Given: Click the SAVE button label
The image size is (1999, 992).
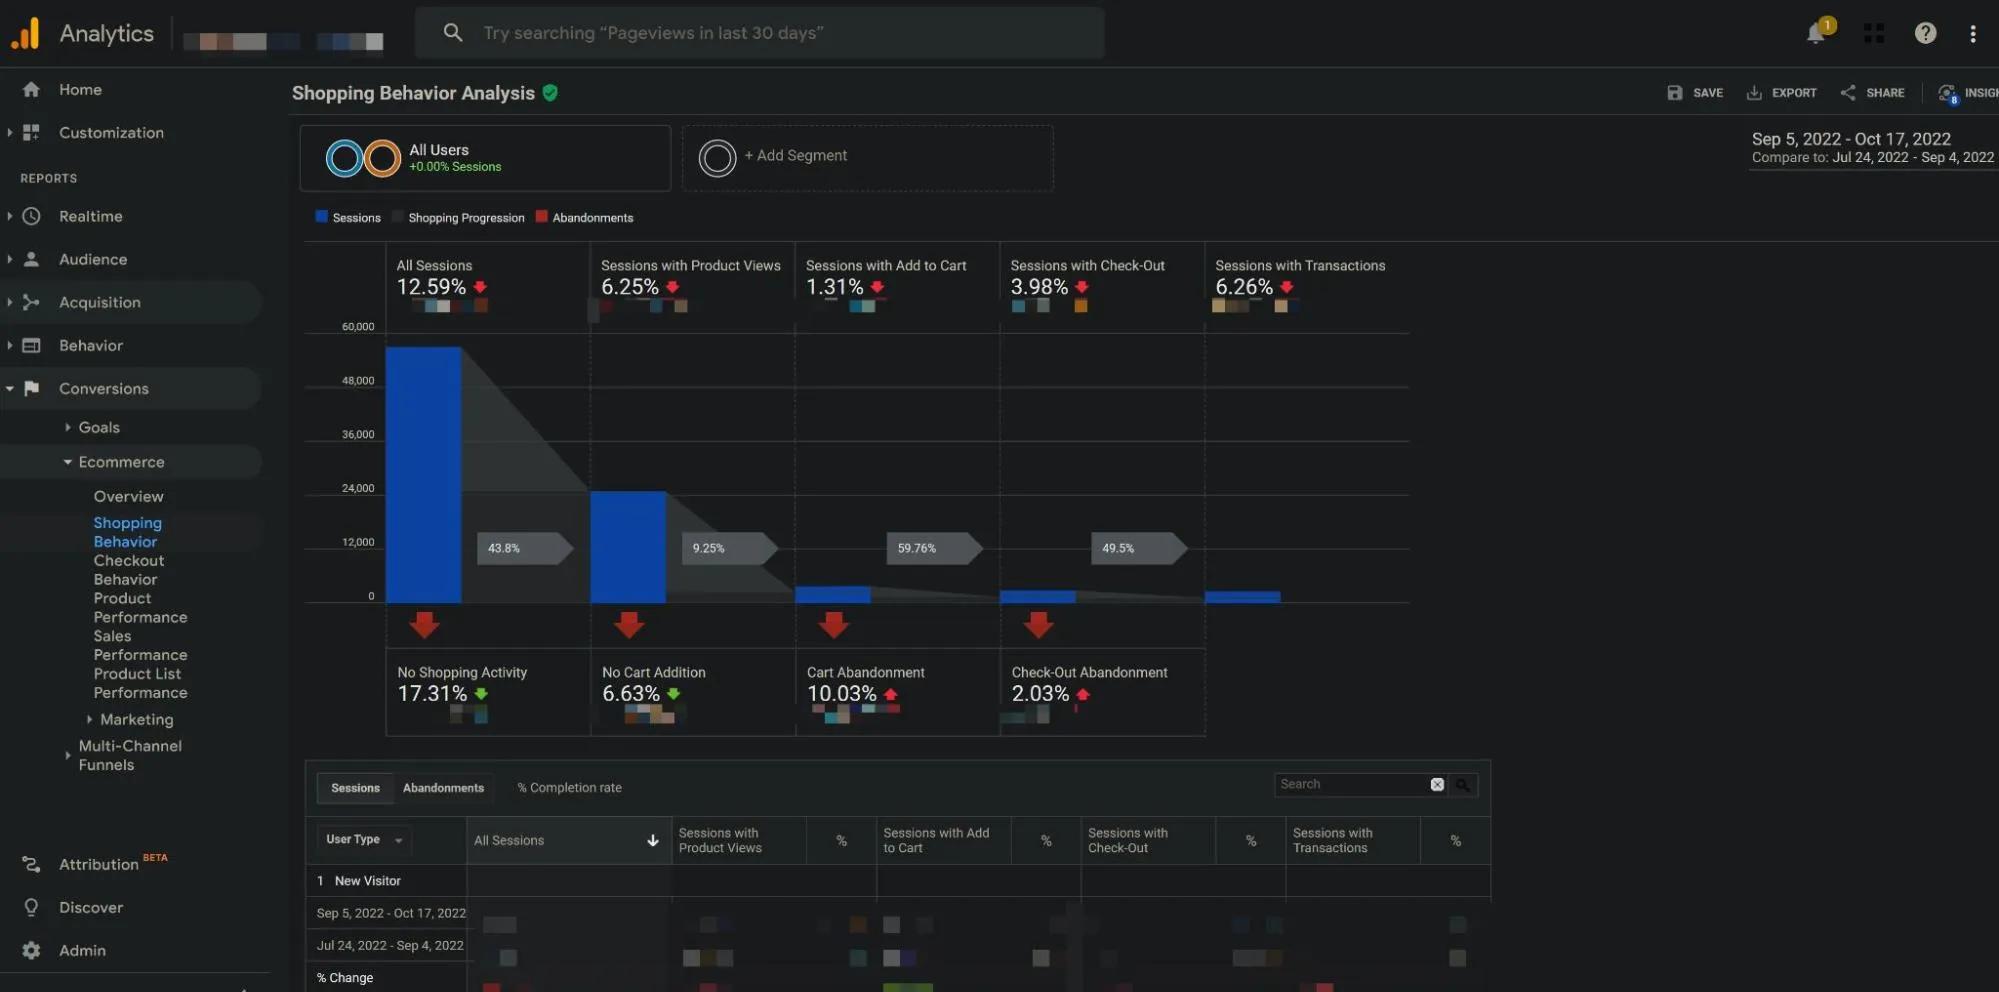Looking at the screenshot, I should pyautogui.click(x=1707, y=93).
